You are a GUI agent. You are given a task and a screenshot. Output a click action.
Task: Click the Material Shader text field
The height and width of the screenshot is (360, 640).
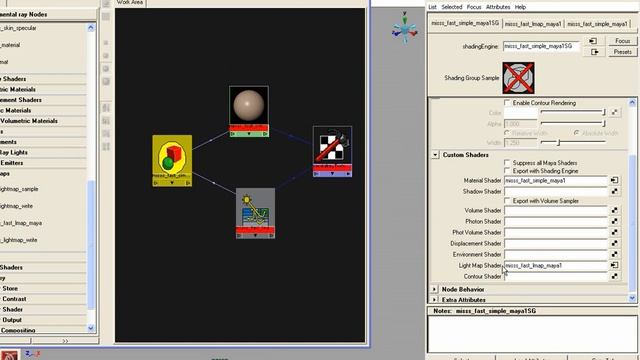(x=556, y=180)
